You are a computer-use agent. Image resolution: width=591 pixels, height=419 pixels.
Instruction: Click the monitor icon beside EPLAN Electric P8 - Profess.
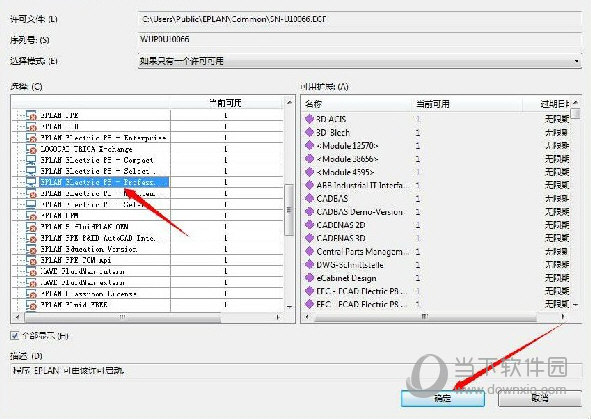coord(31,182)
